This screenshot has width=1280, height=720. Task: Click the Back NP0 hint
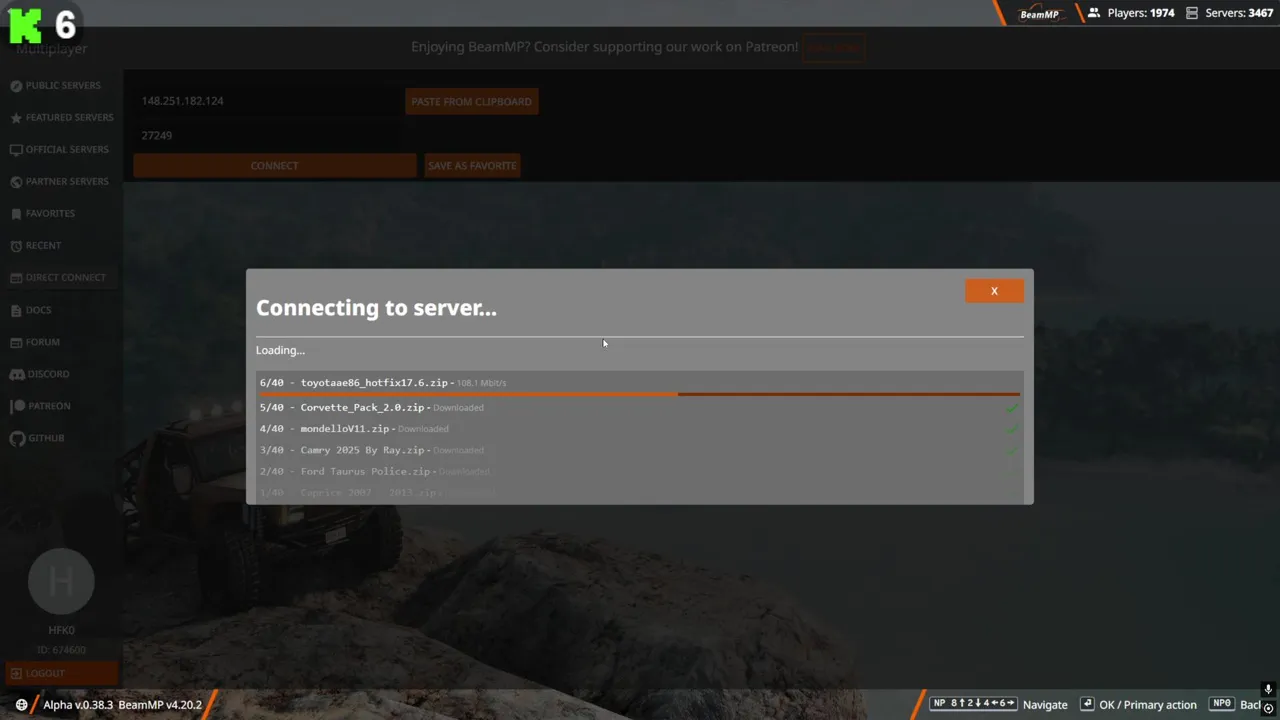point(1236,705)
